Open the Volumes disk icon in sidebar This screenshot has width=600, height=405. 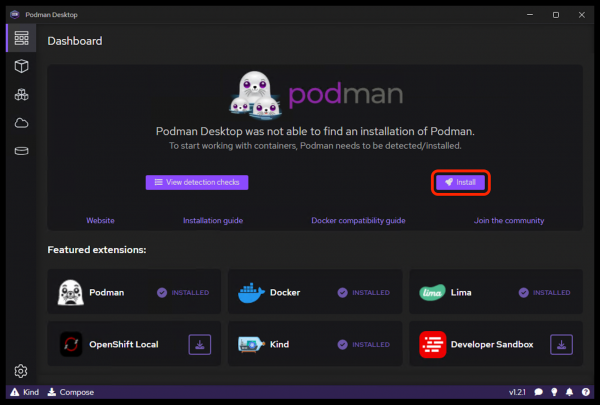coord(21,152)
